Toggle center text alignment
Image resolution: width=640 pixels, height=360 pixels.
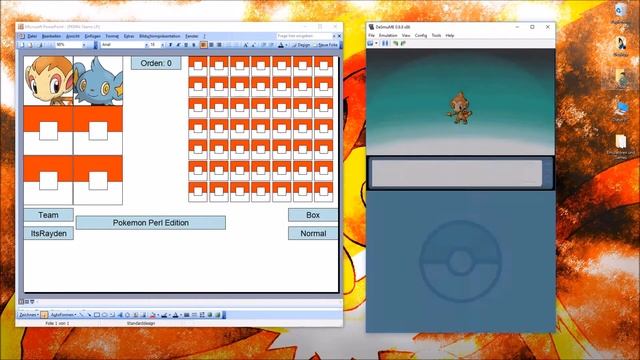211,45
